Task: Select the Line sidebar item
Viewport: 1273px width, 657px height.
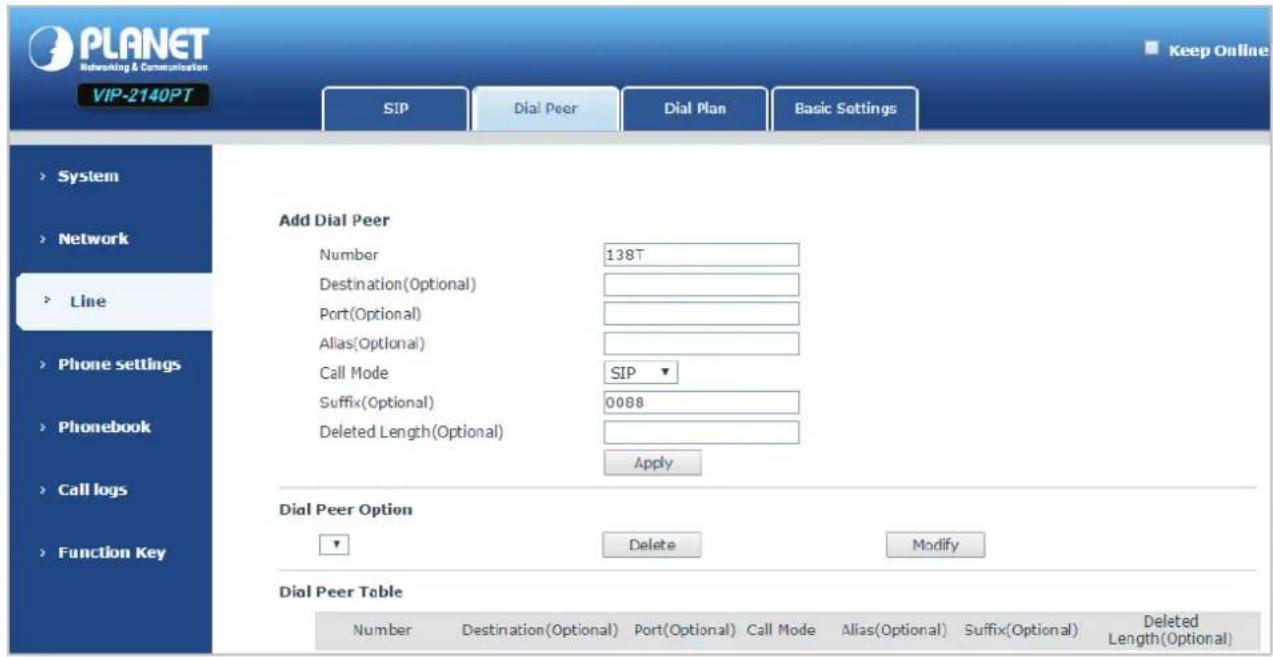Action: [114, 301]
